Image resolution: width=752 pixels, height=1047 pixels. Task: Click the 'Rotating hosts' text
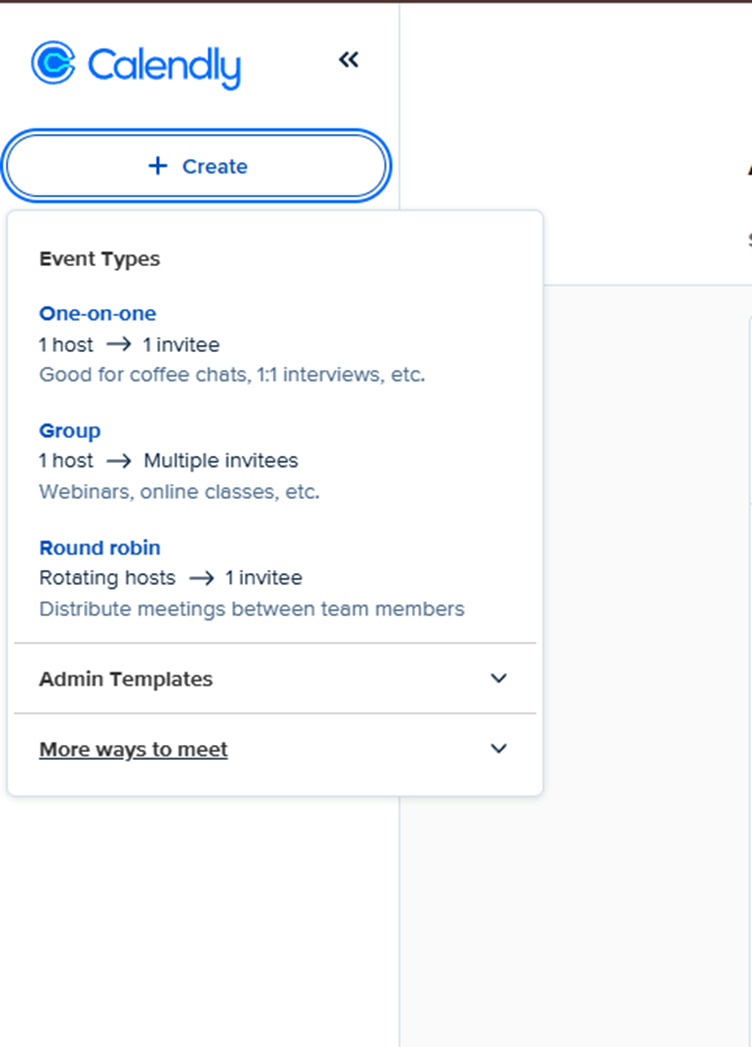[106, 578]
